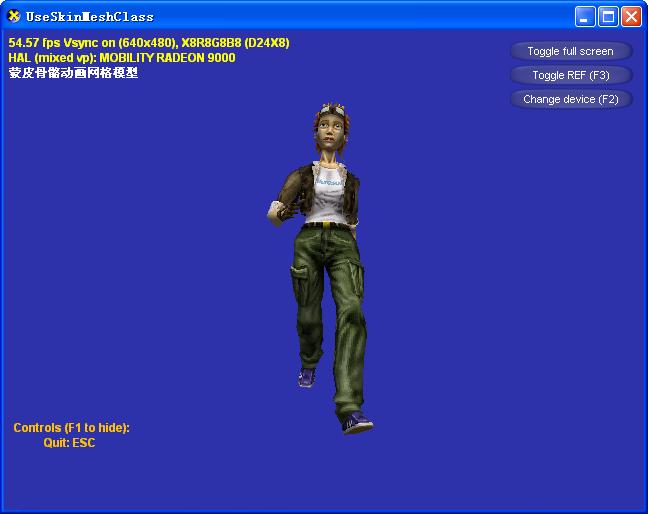Image resolution: width=648 pixels, height=514 pixels.
Task: Close the UseSkinMeshClass window
Action: tap(631, 17)
